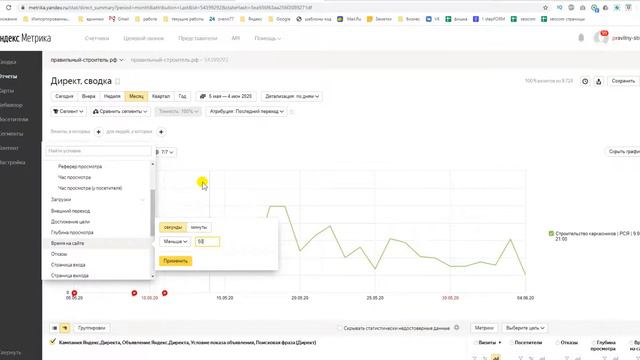Select the Вчера period tab
Screen dimensions: 640x360
coord(88,96)
